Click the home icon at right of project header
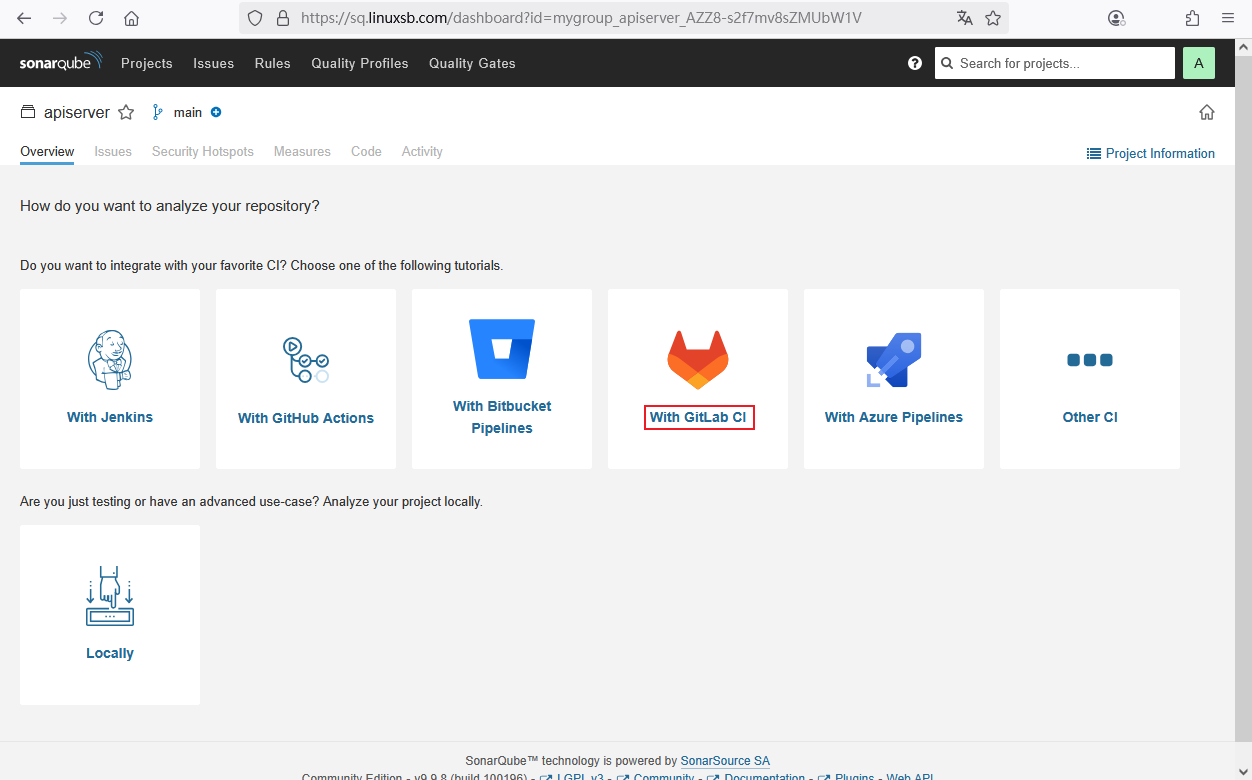The image size is (1252, 780). click(1207, 112)
